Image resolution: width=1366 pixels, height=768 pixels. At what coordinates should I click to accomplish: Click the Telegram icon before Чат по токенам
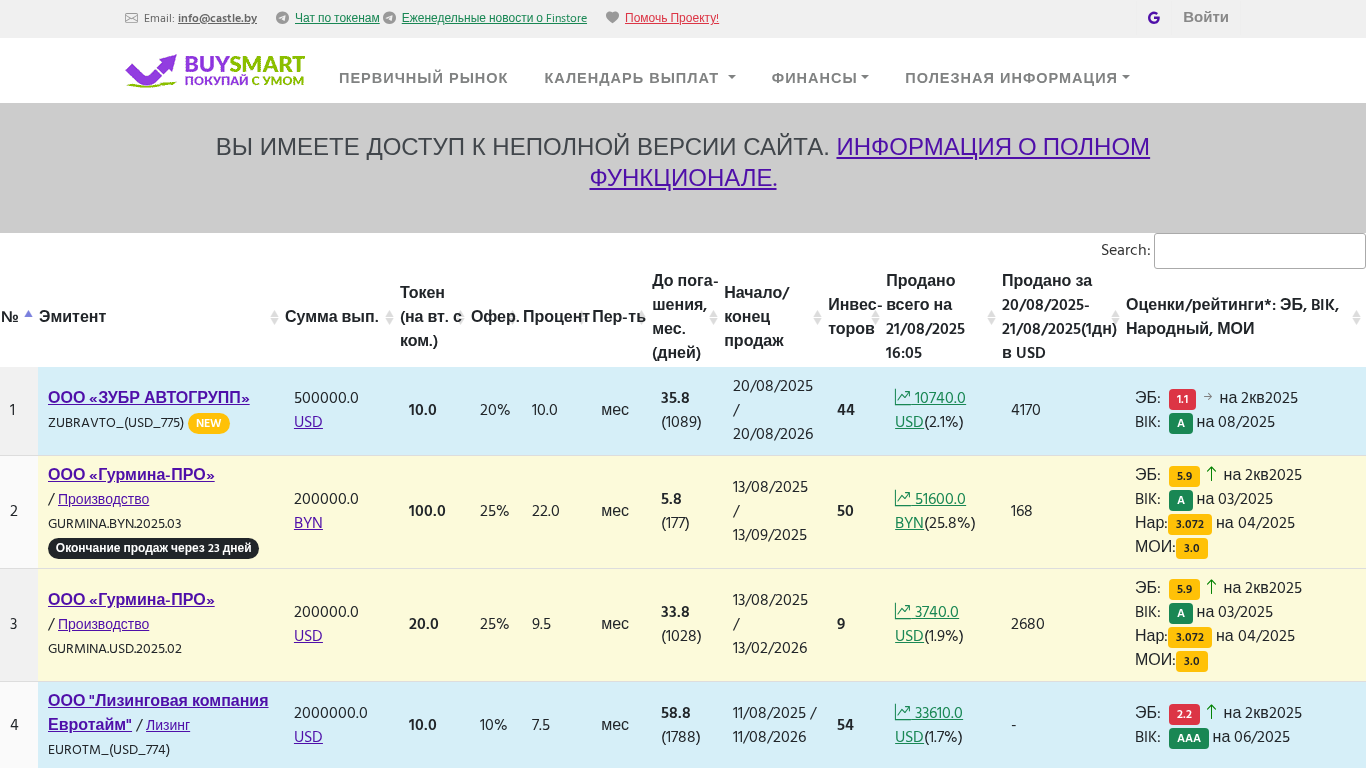[282, 18]
